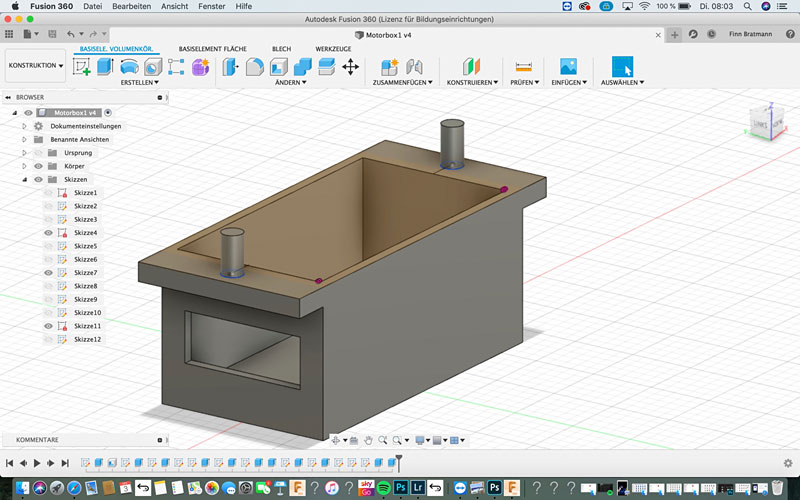Show the Ursprung folder with eye icon
800x500 pixels.
click(38, 153)
